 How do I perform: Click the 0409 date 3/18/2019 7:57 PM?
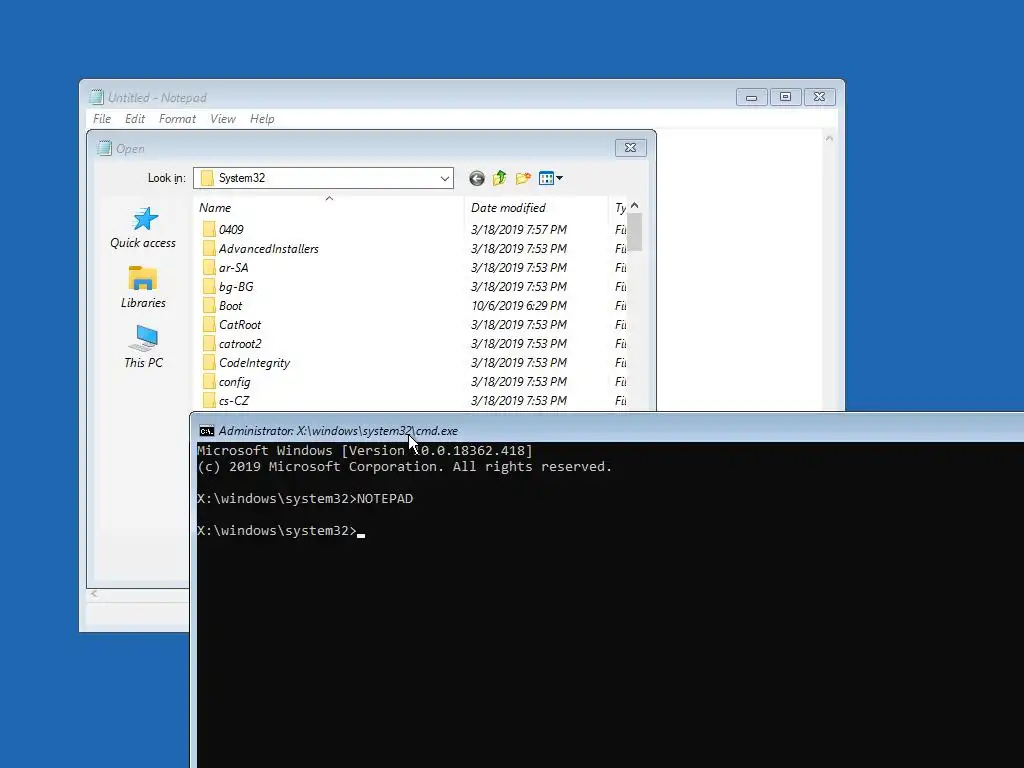click(519, 229)
